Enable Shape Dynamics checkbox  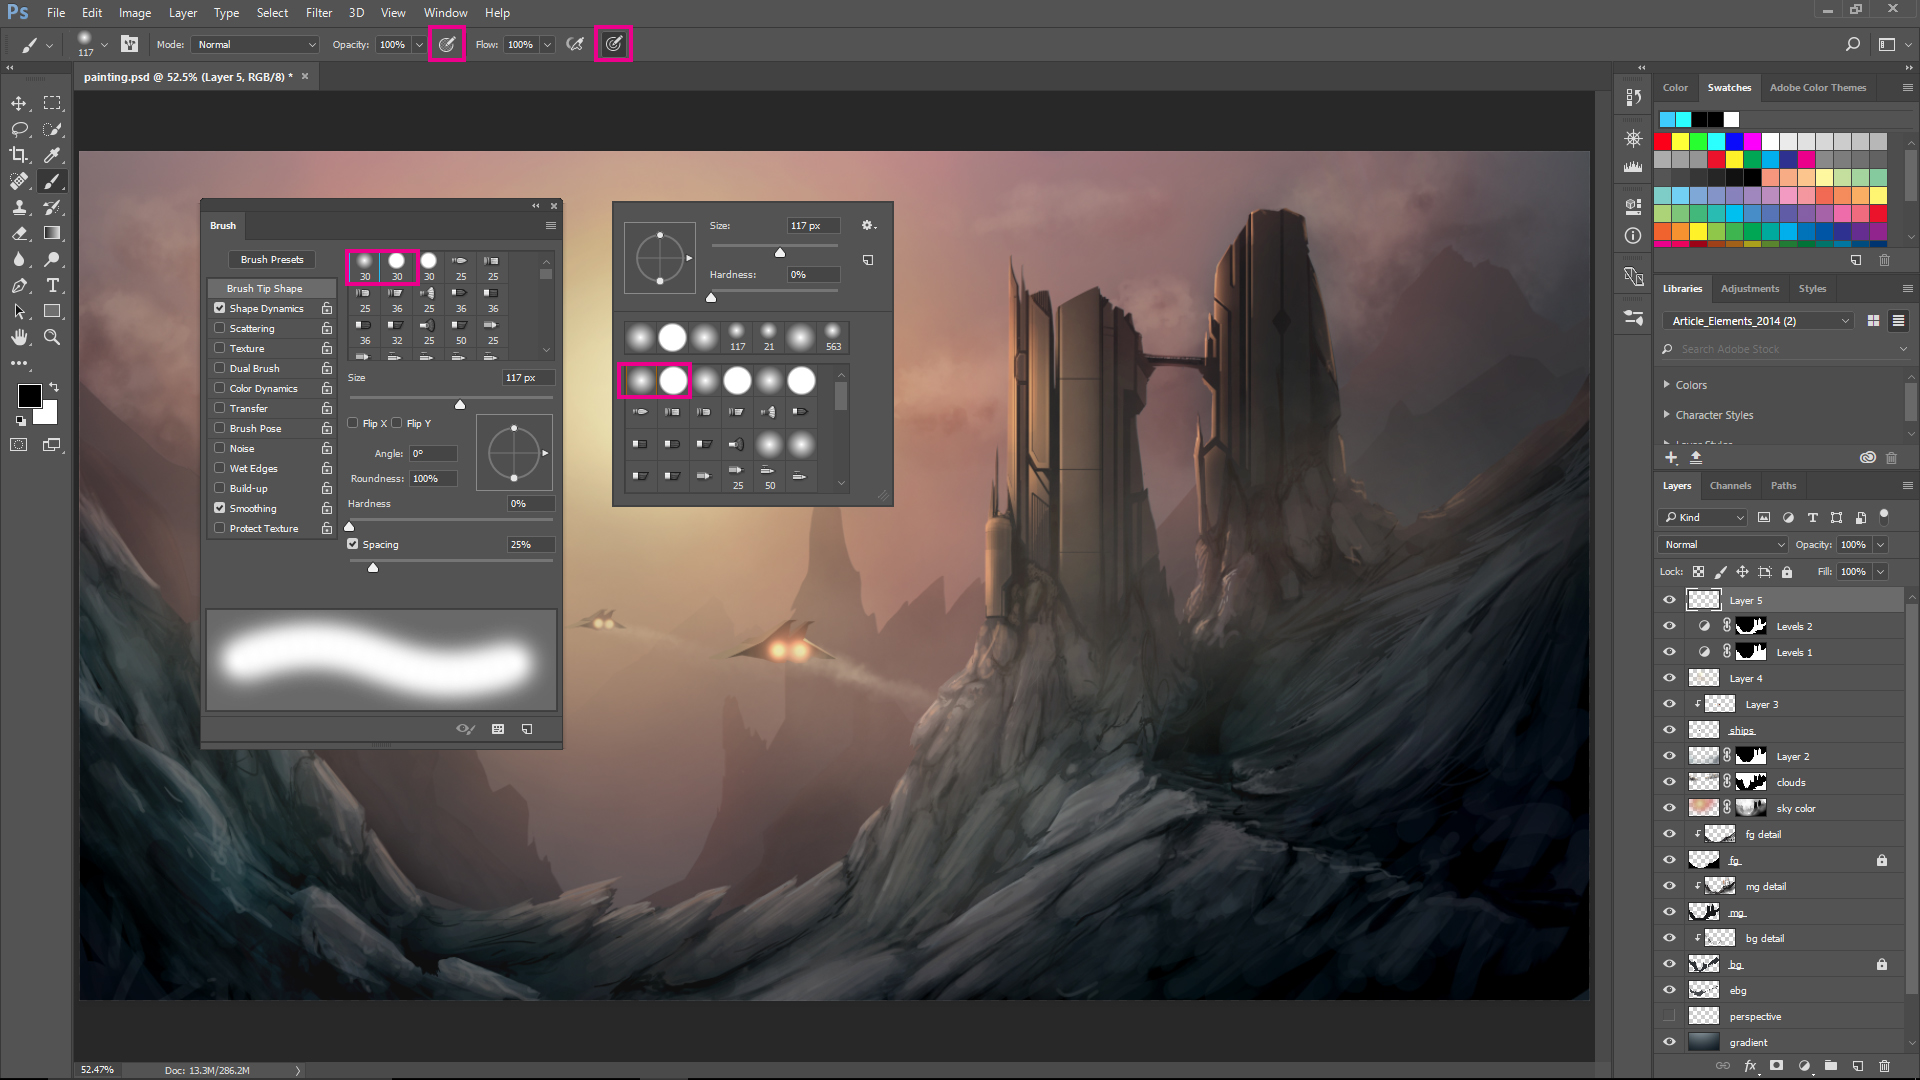[x=220, y=307]
